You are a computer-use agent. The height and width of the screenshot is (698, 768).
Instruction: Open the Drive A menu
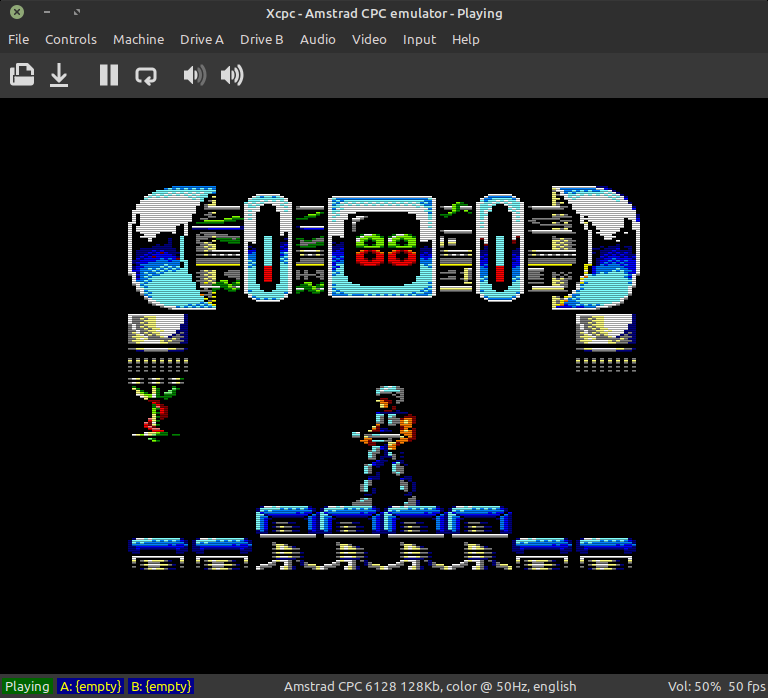202,40
